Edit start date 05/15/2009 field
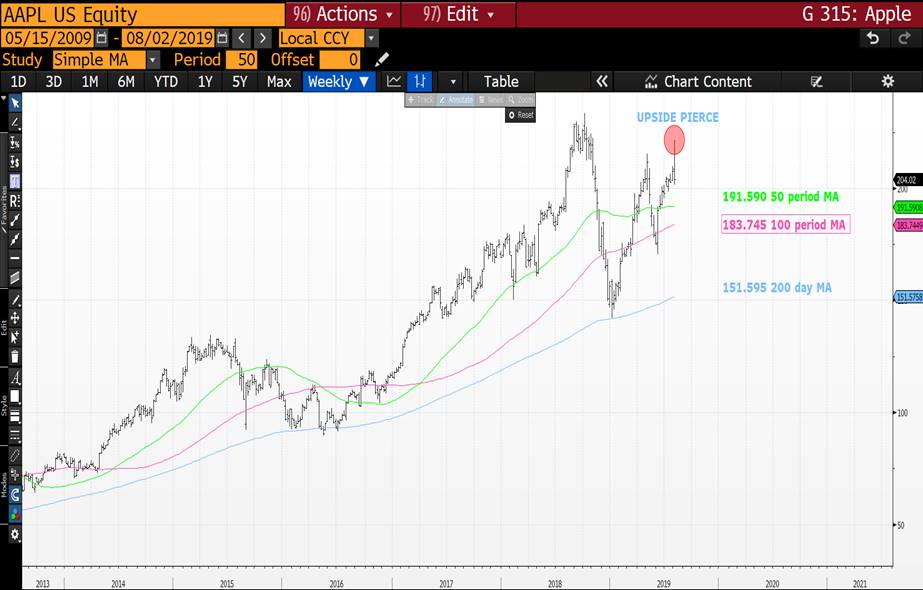923x590 pixels. point(48,38)
